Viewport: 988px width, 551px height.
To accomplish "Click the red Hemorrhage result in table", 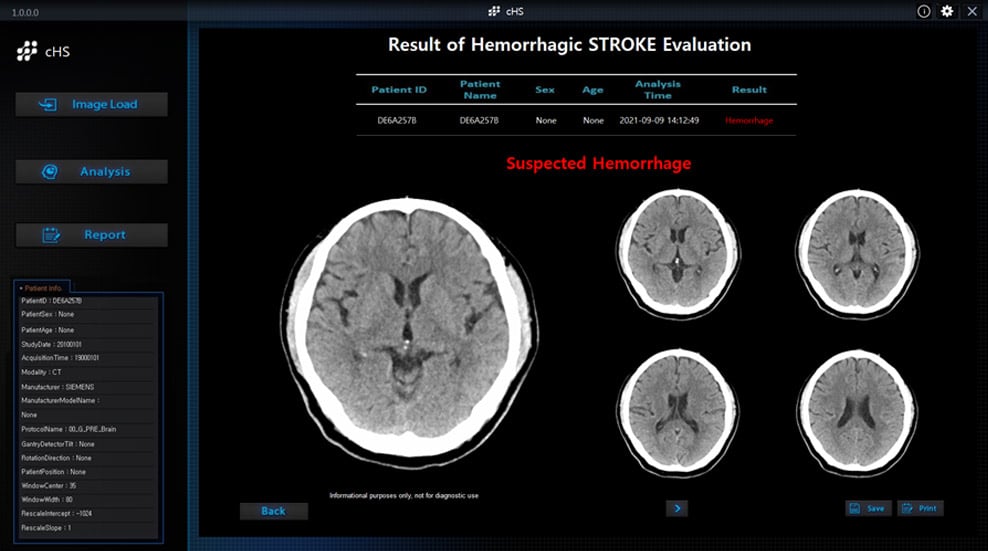I will point(748,120).
